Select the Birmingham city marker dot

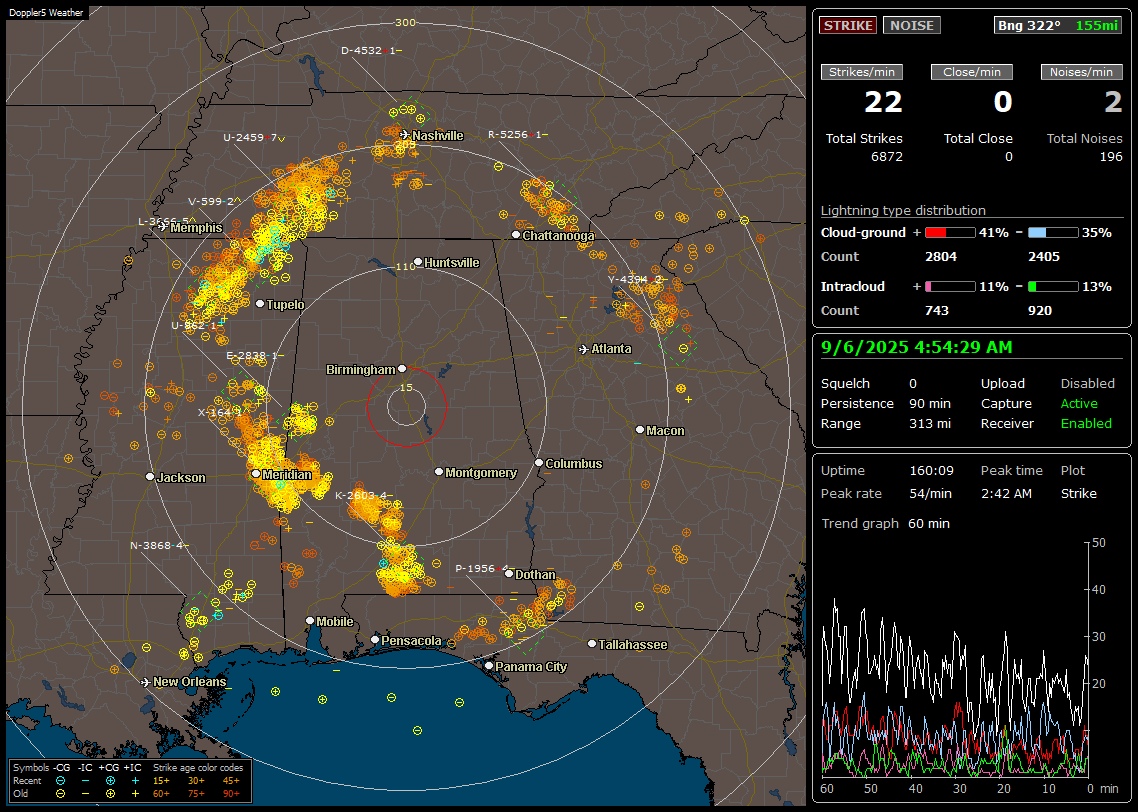pos(402,369)
